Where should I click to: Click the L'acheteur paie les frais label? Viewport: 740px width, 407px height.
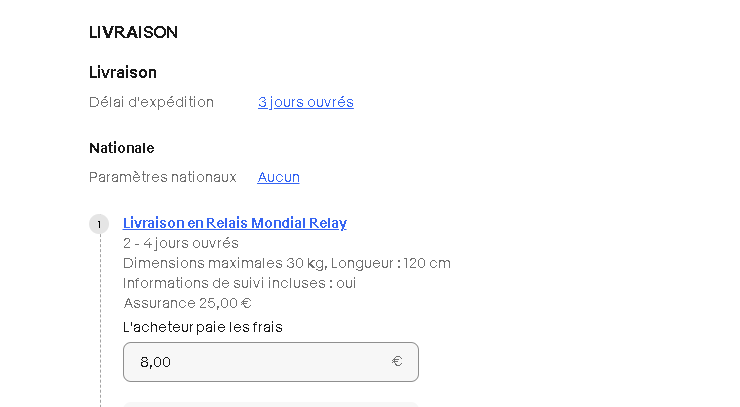pyautogui.click(x=202, y=327)
